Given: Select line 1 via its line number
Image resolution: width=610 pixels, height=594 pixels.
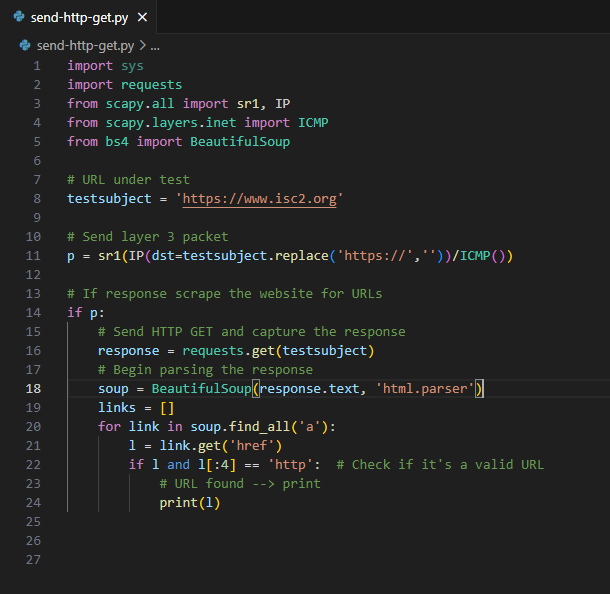Looking at the screenshot, I should [37, 66].
